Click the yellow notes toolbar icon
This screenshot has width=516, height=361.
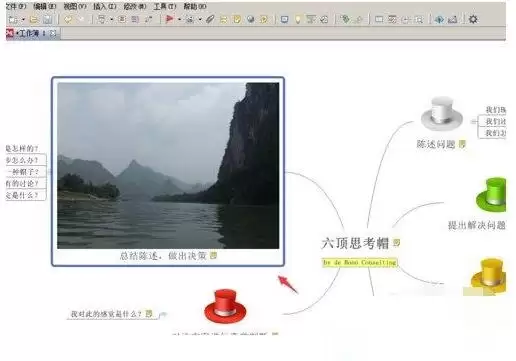coord(237,19)
